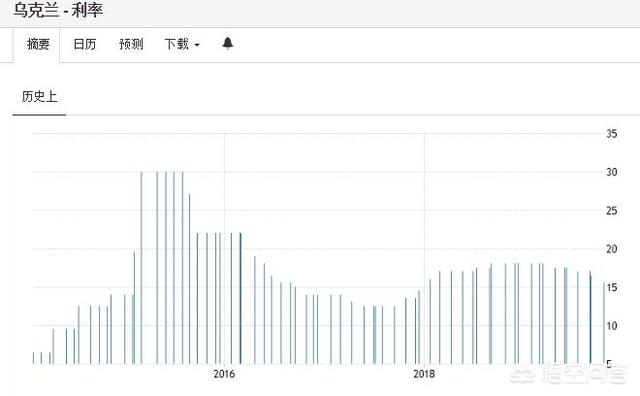Open the 摘要 summary tab
The image size is (640, 396).
(38, 44)
